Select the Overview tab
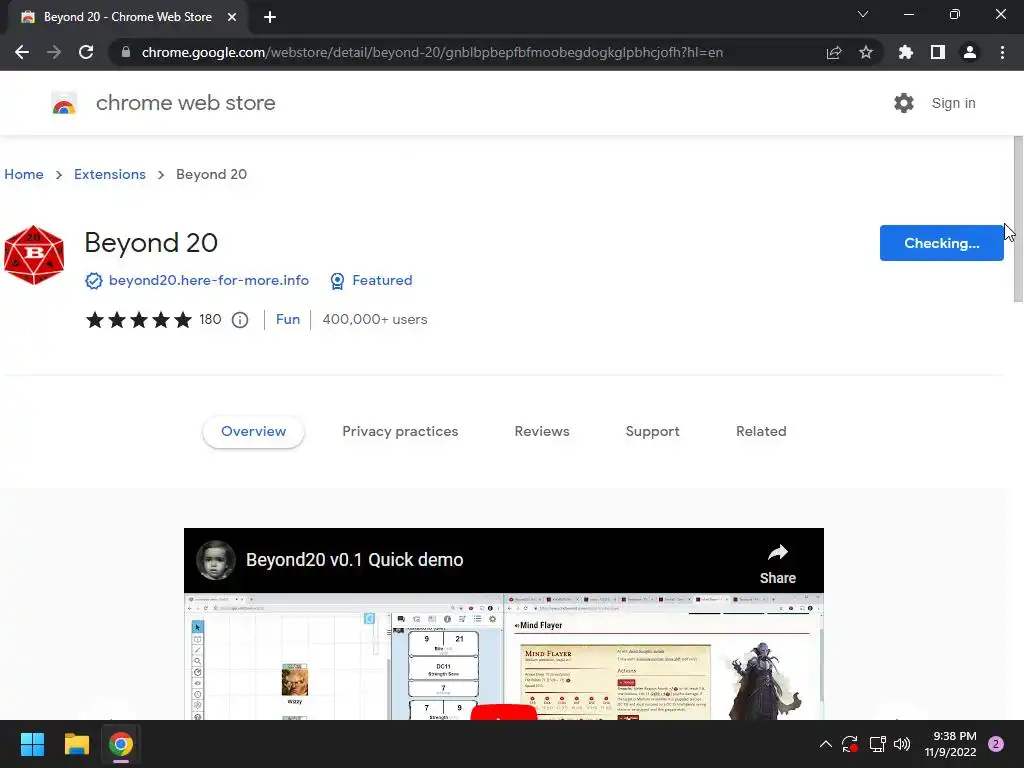The width and height of the screenshot is (1024, 768). tap(253, 432)
